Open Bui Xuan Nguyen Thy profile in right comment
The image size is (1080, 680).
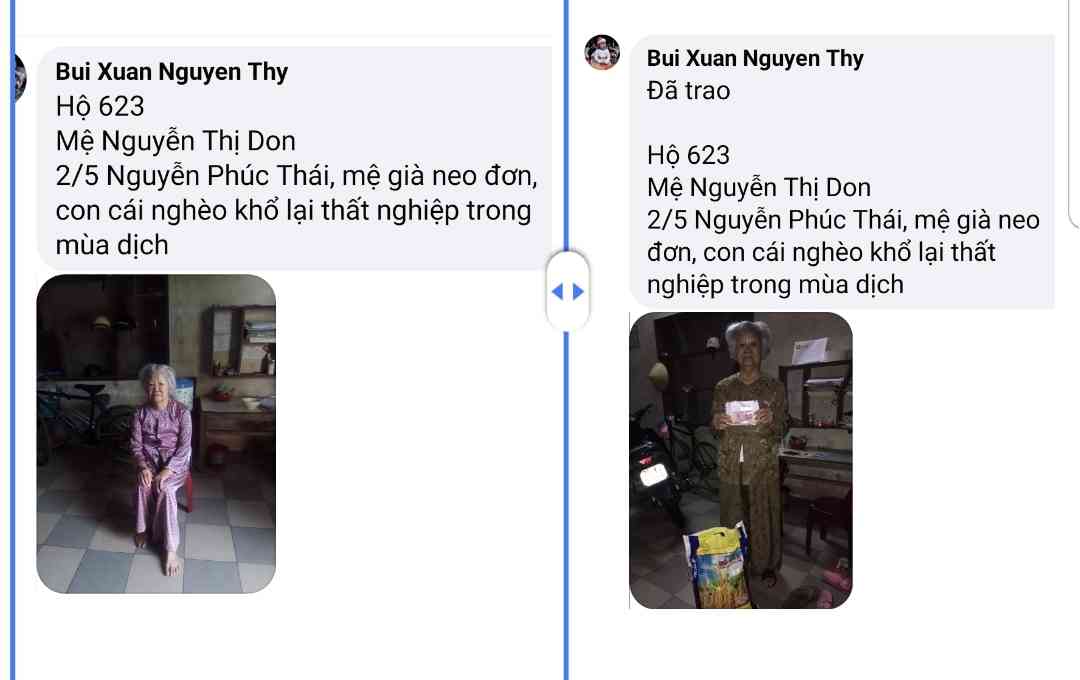click(755, 59)
